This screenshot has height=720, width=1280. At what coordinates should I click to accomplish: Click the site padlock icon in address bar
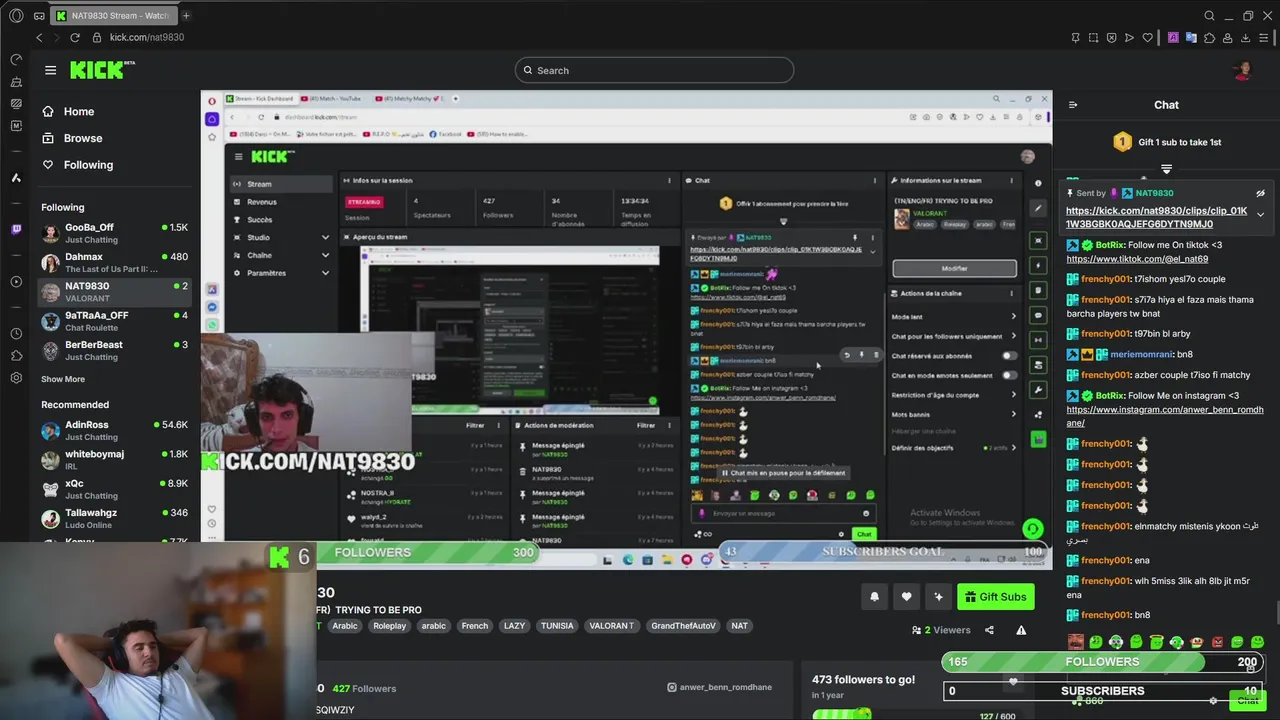click(x=97, y=37)
